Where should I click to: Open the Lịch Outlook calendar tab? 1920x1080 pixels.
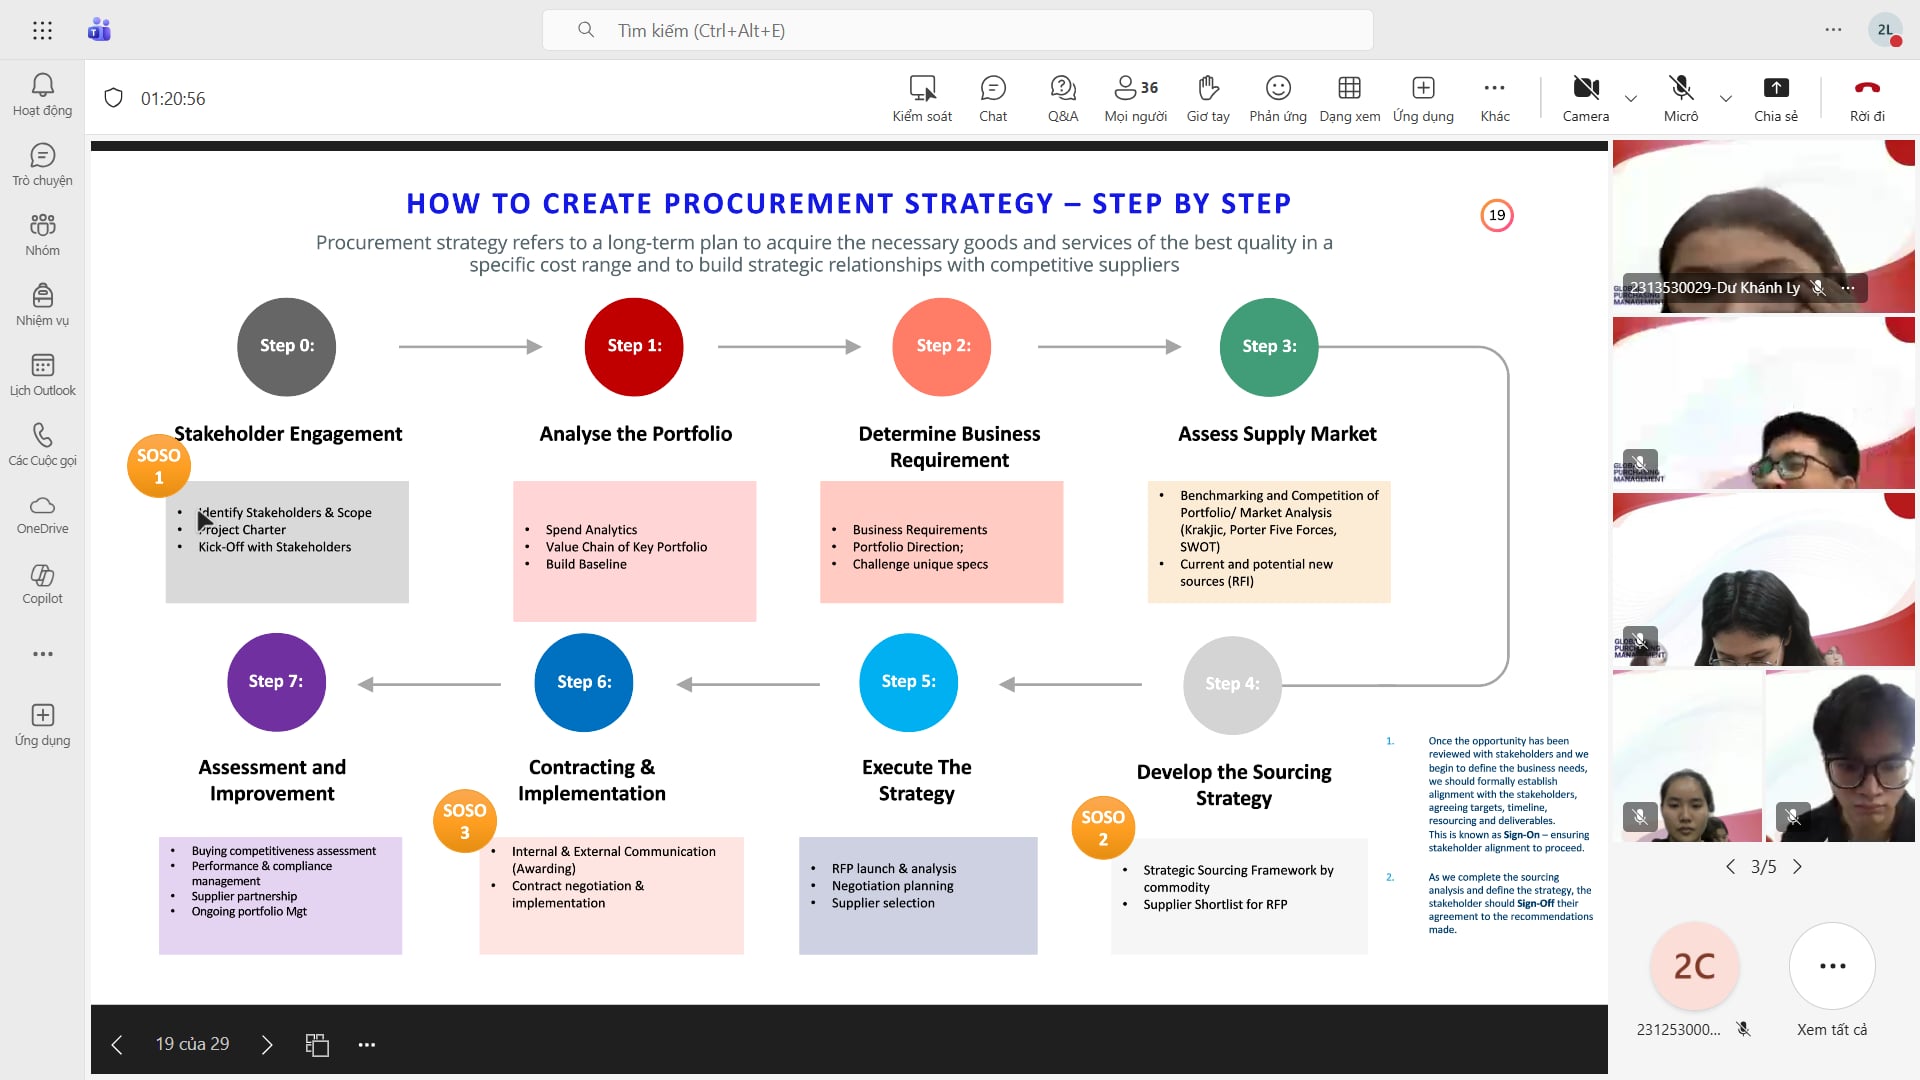(x=42, y=375)
